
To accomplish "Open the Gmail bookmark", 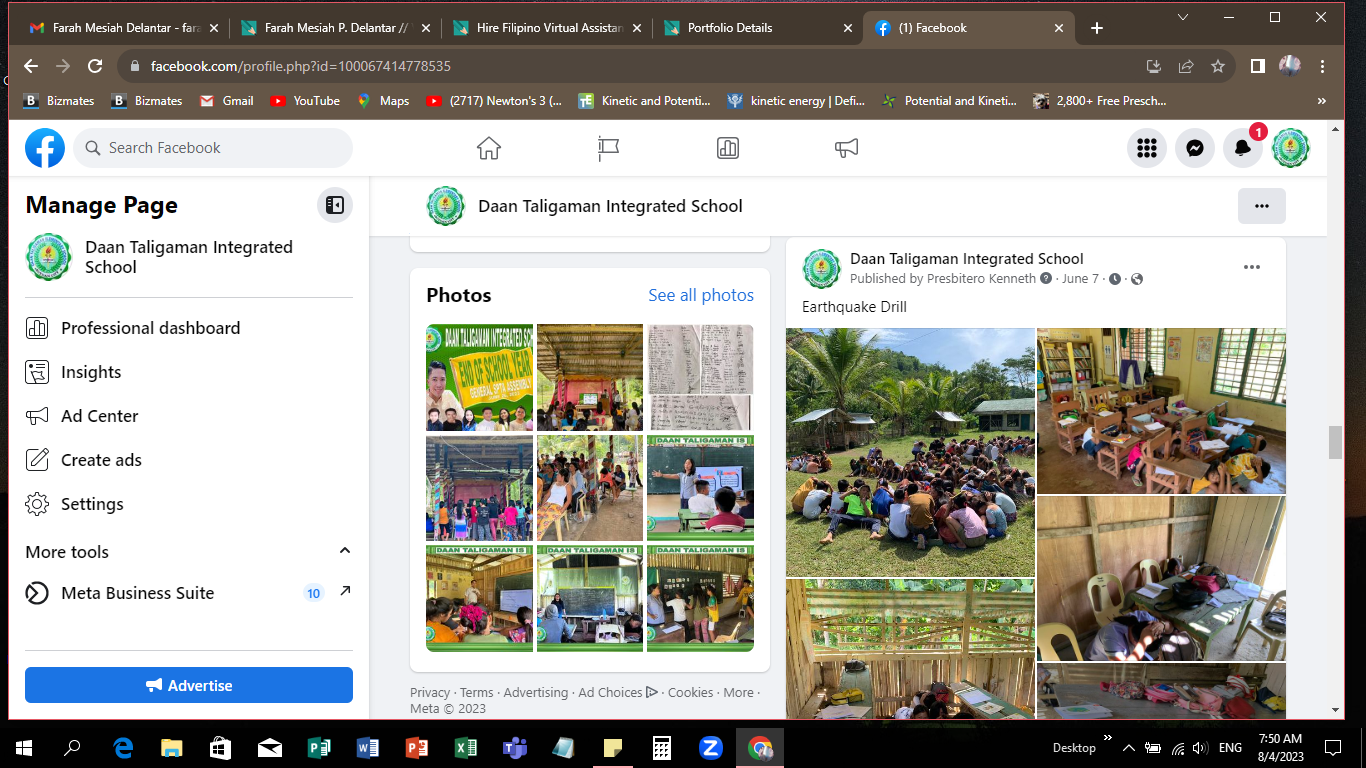I will (227, 101).
